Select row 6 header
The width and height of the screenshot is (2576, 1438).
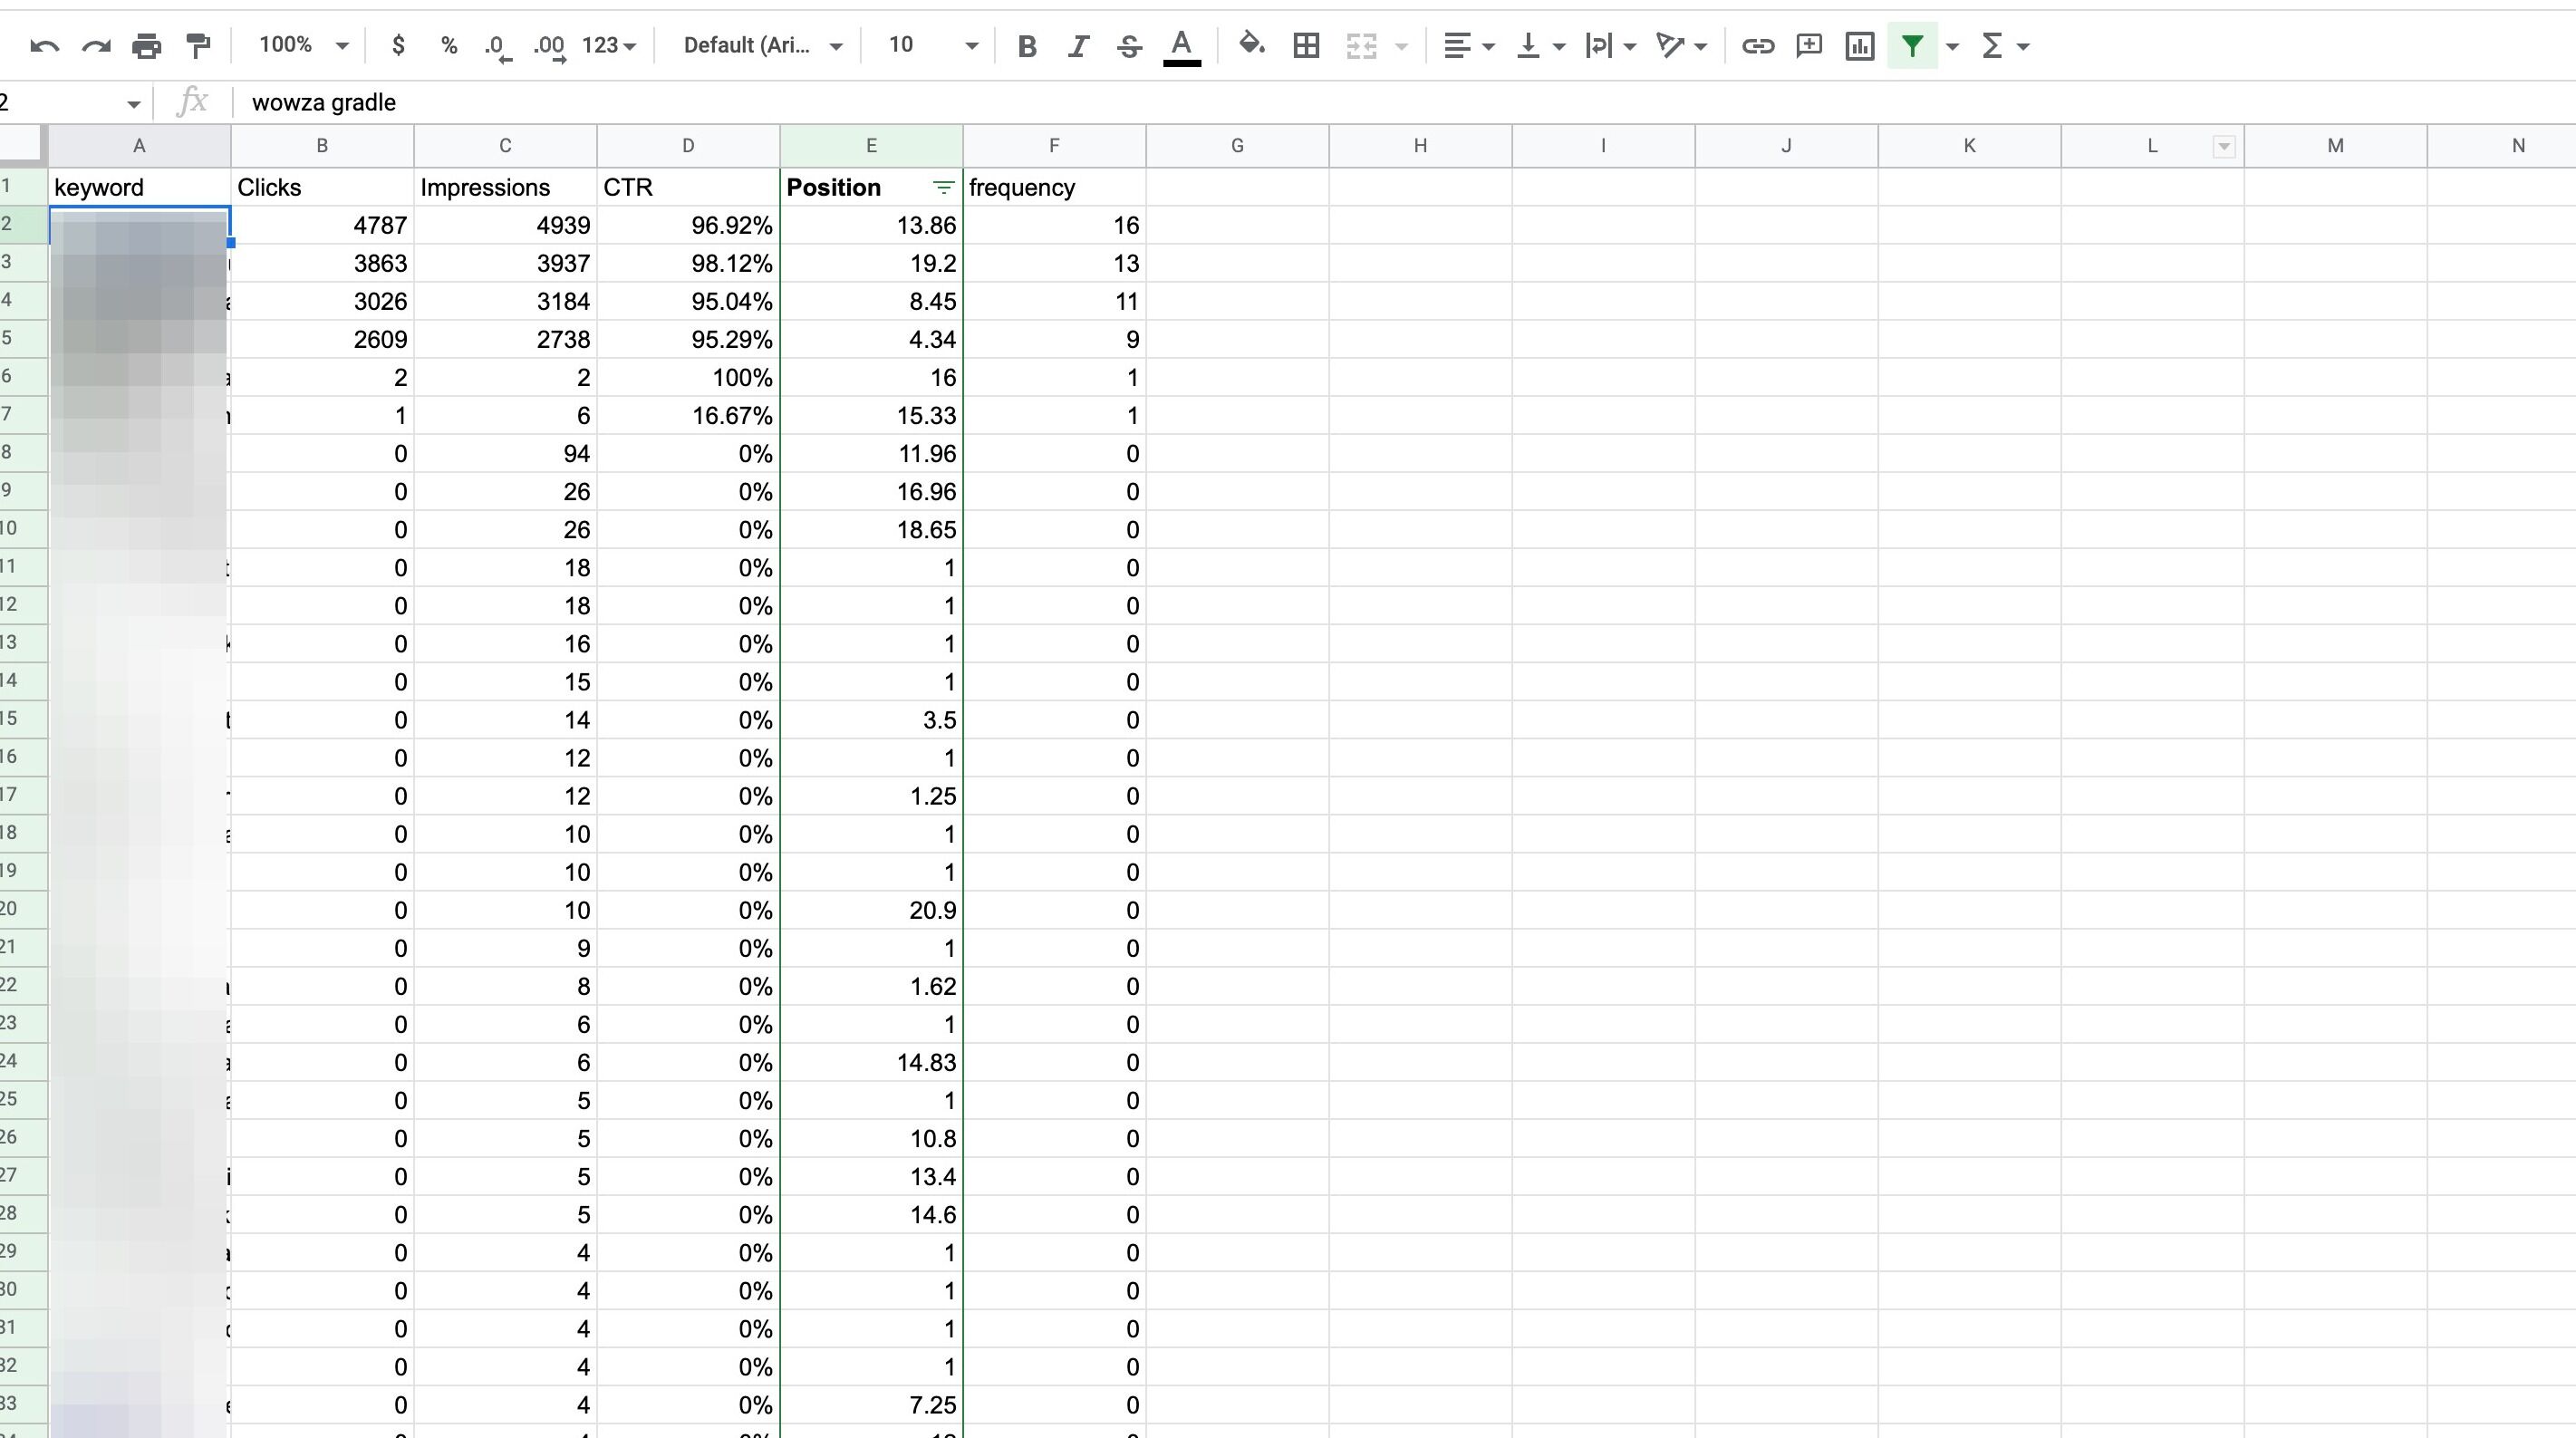point(23,377)
